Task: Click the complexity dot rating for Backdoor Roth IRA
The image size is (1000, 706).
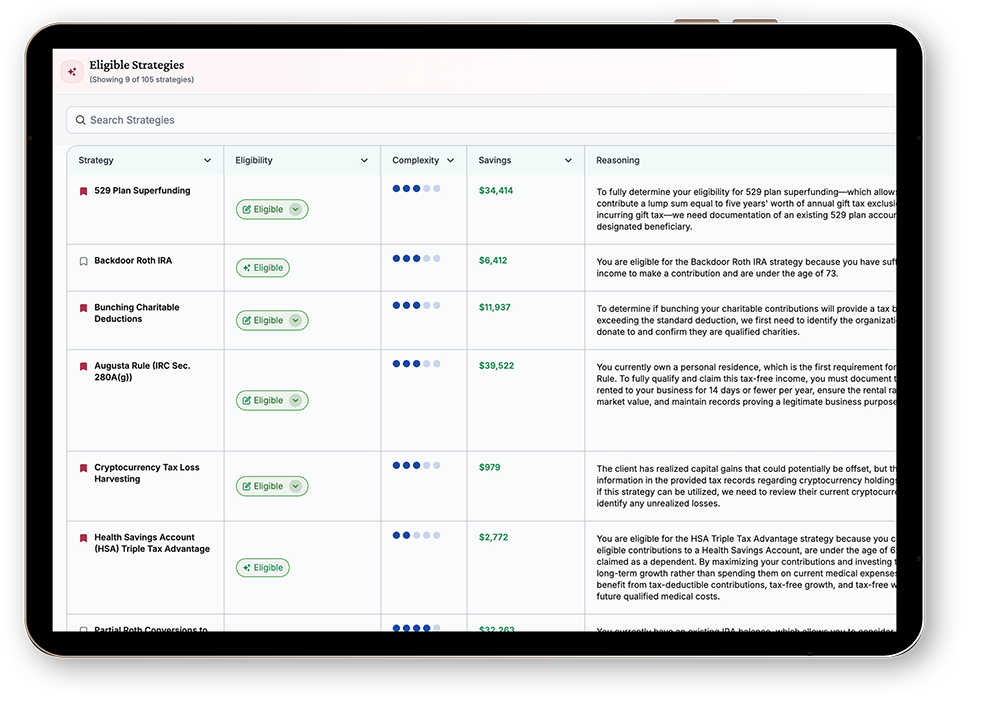Action: 417,257
